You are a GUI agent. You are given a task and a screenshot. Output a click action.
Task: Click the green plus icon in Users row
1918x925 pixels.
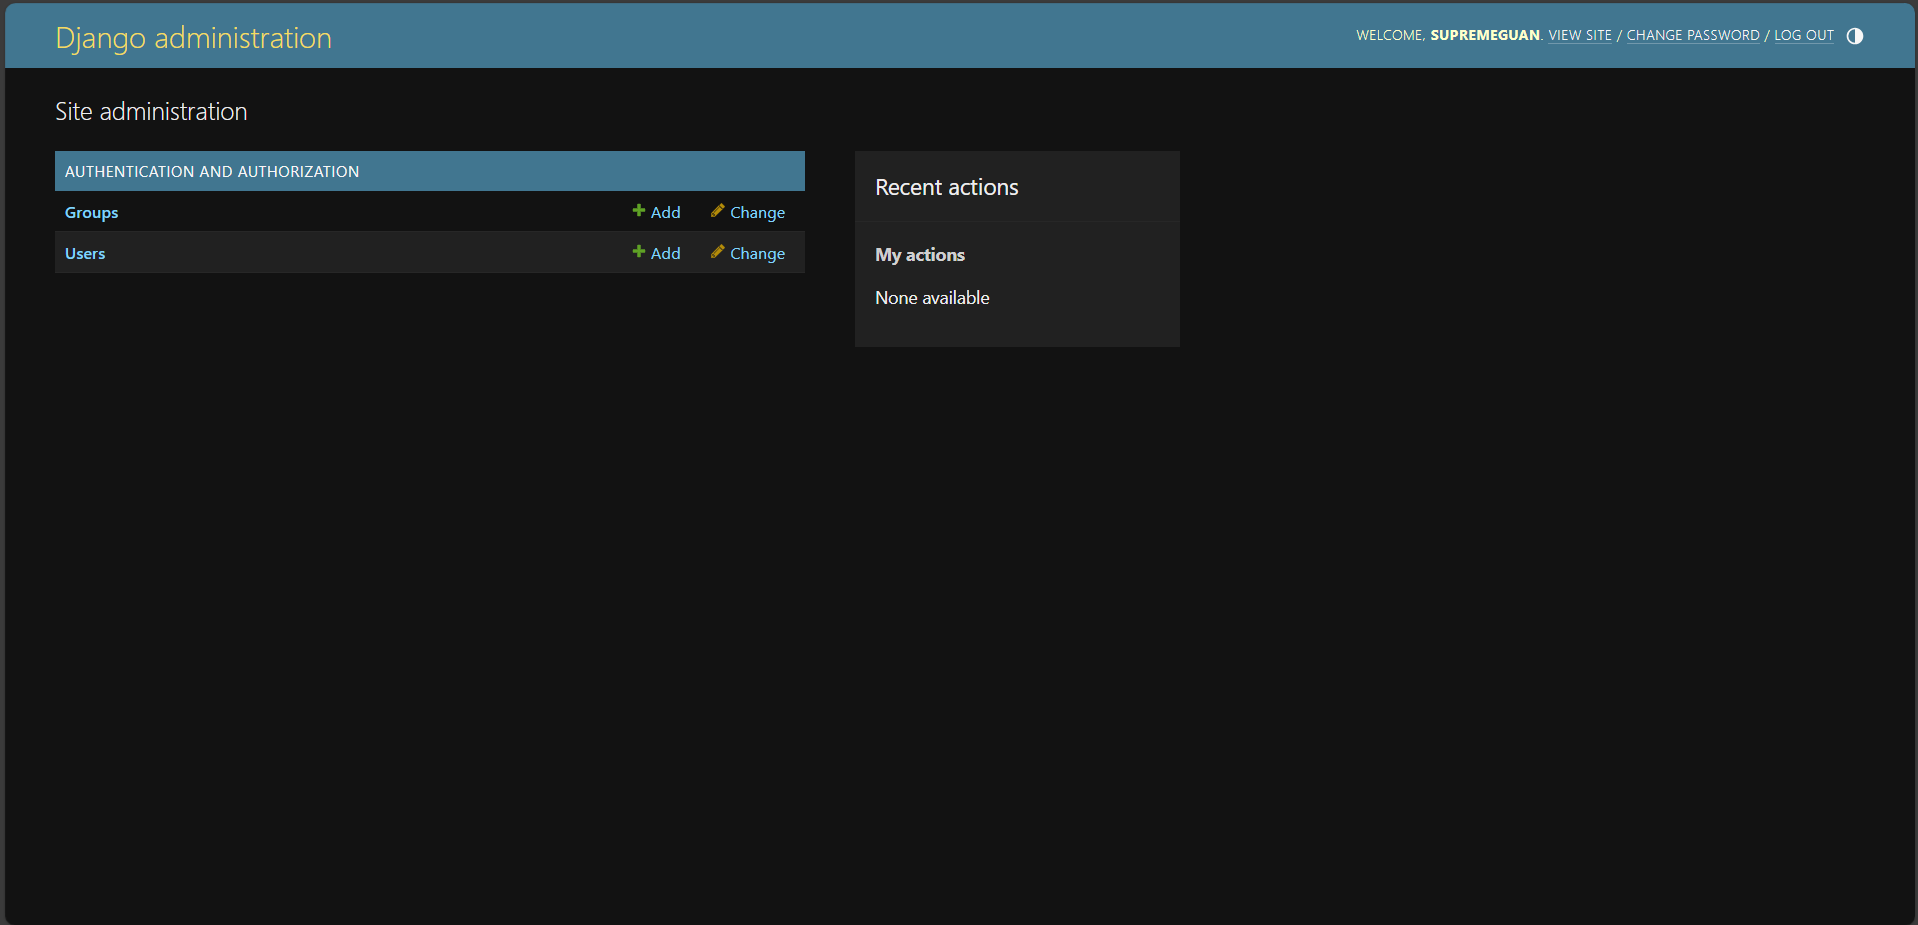(x=638, y=252)
